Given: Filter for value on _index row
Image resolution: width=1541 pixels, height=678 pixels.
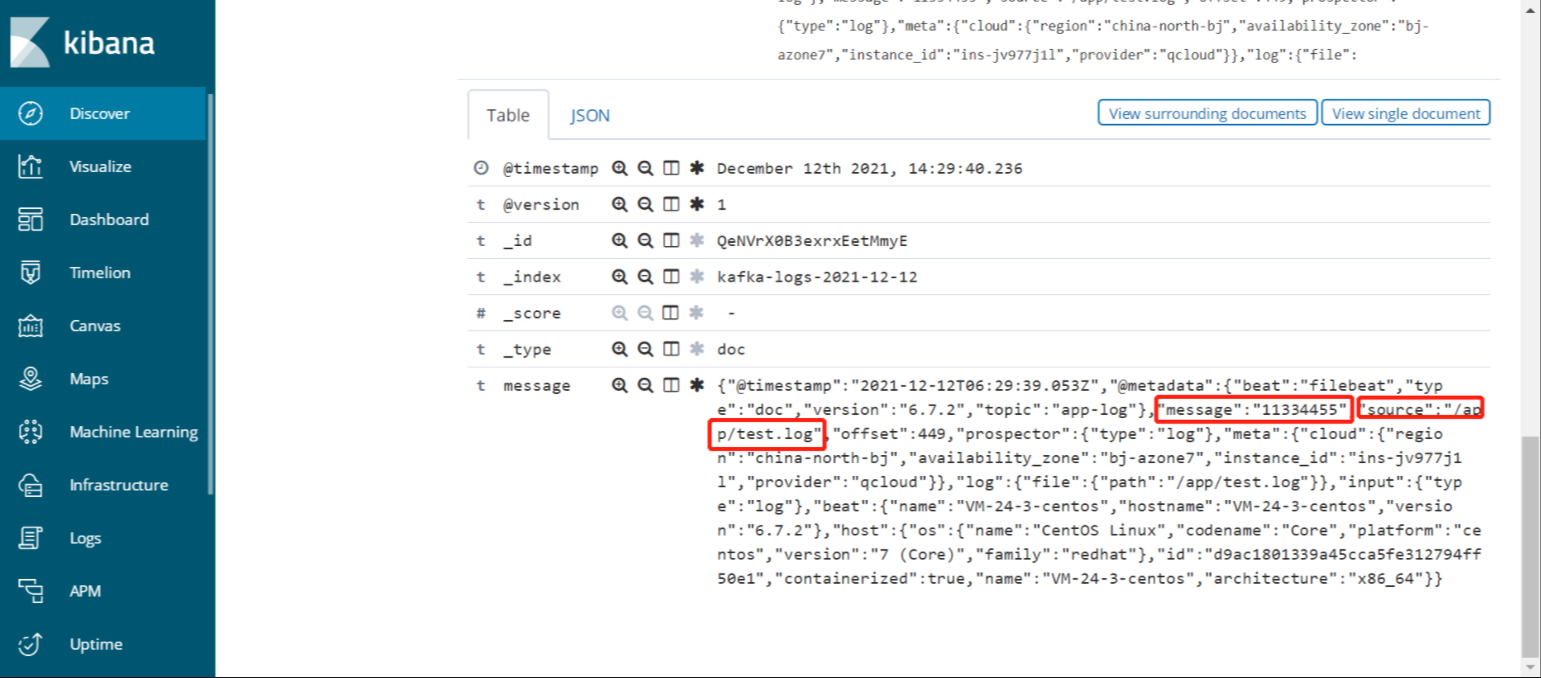Looking at the screenshot, I should coord(620,276).
